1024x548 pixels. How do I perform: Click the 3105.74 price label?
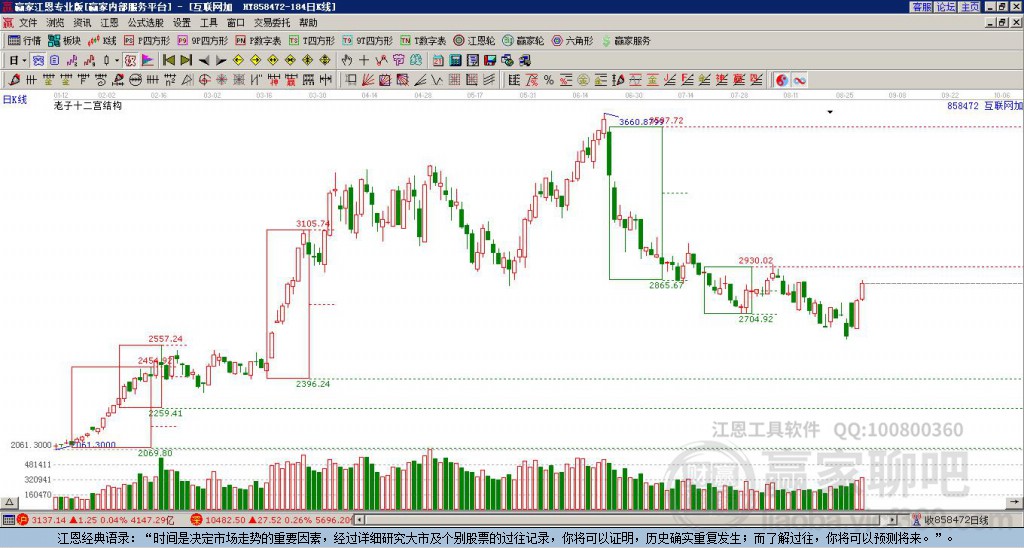[x=313, y=223]
